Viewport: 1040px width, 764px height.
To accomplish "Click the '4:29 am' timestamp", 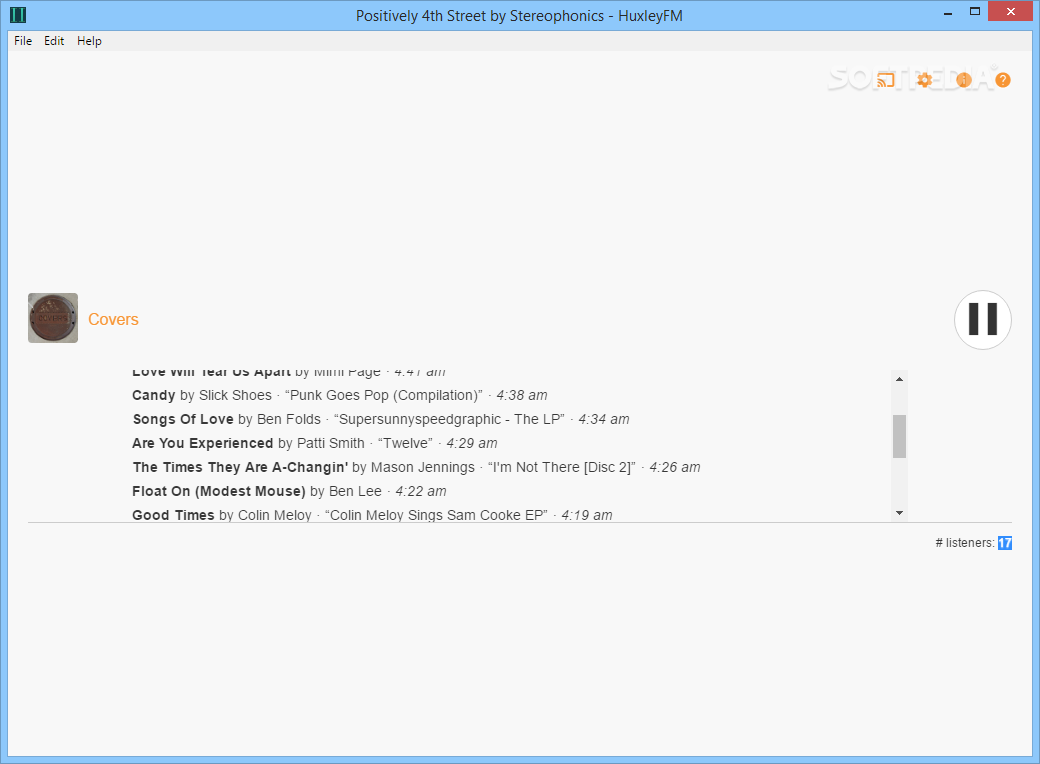I will coord(472,443).
